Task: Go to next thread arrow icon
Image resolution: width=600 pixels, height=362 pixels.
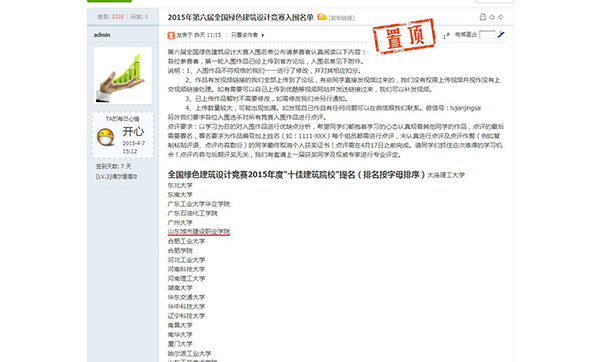Action: point(501,17)
